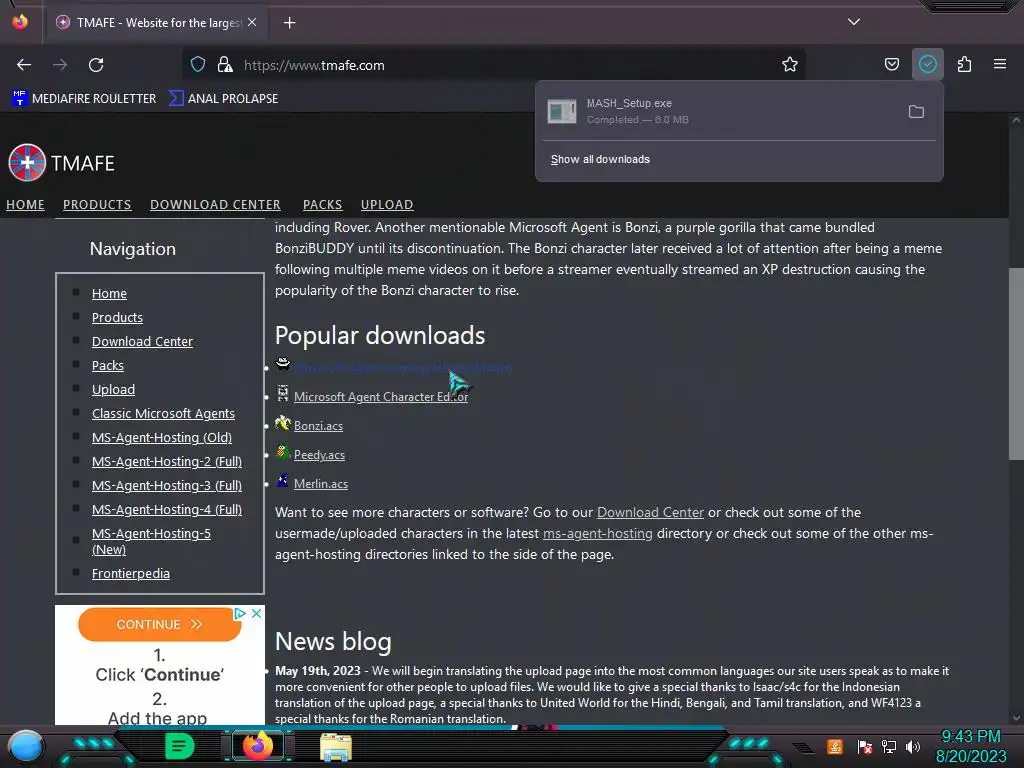Click the Peedy parrot icon

(x=282, y=452)
